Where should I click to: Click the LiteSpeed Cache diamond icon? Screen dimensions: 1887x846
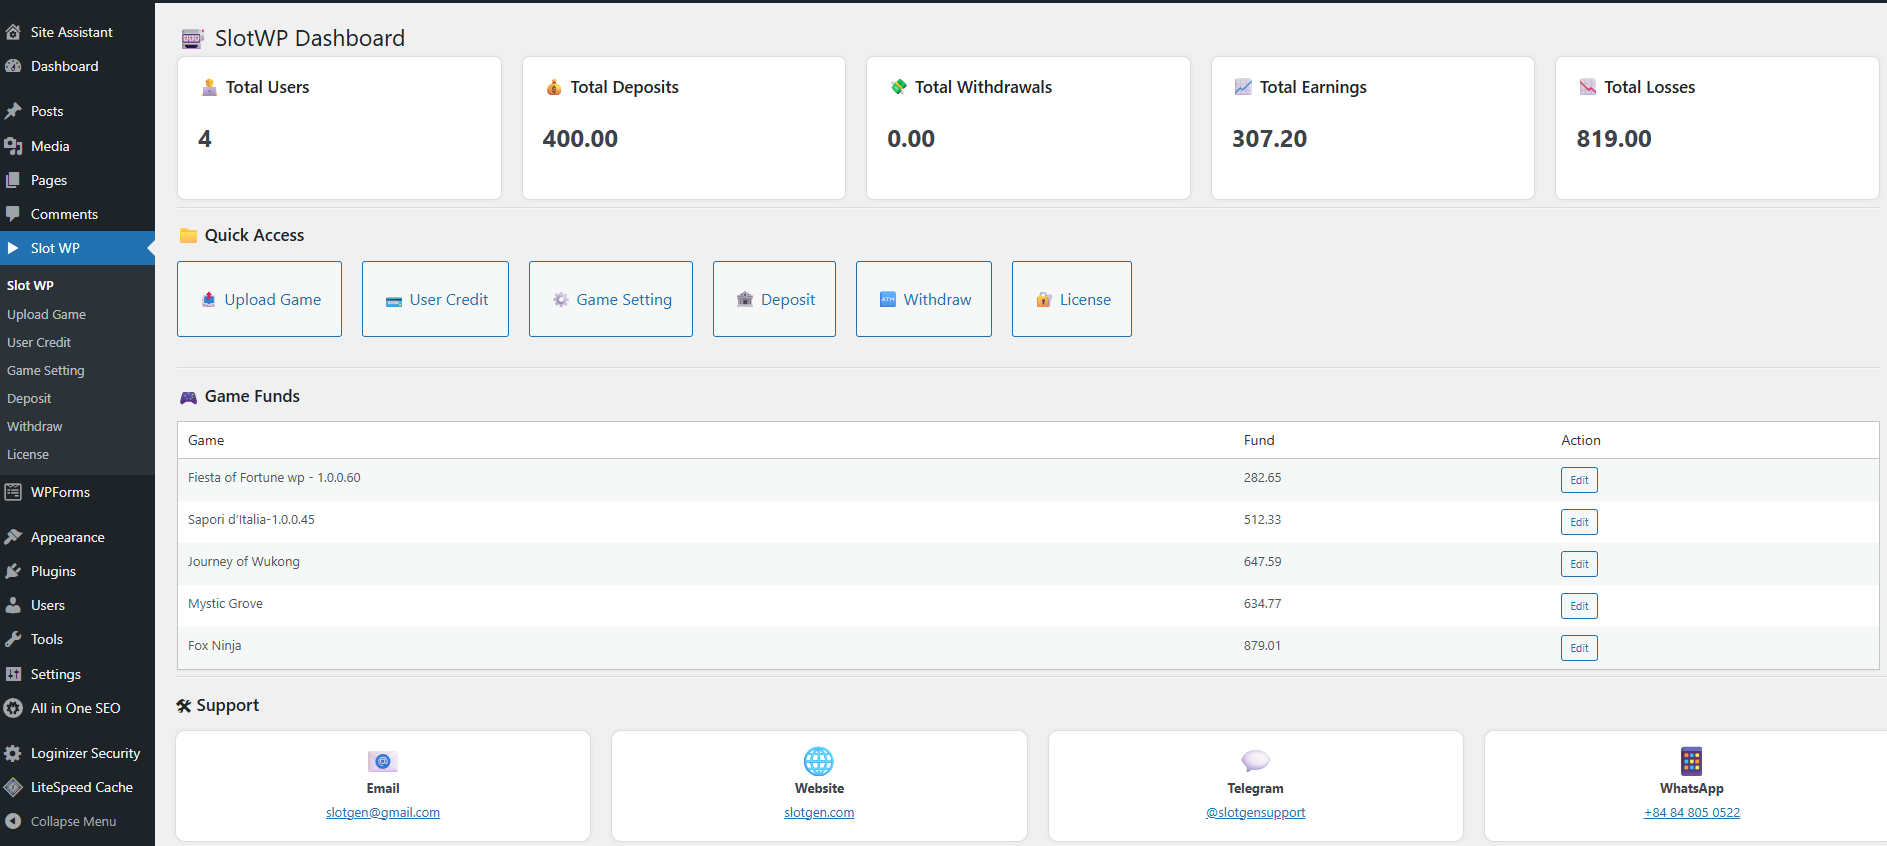(x=13, y=787)
